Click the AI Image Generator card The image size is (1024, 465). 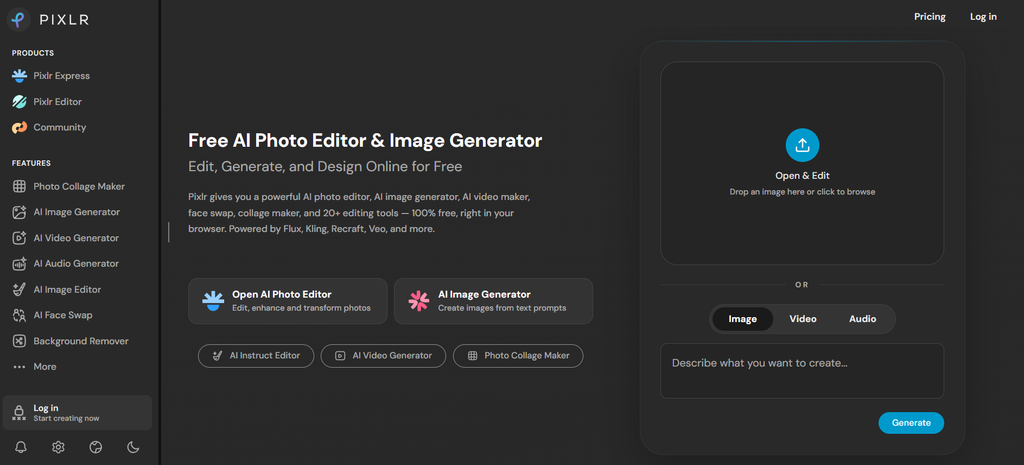click(x=493, y=301)
